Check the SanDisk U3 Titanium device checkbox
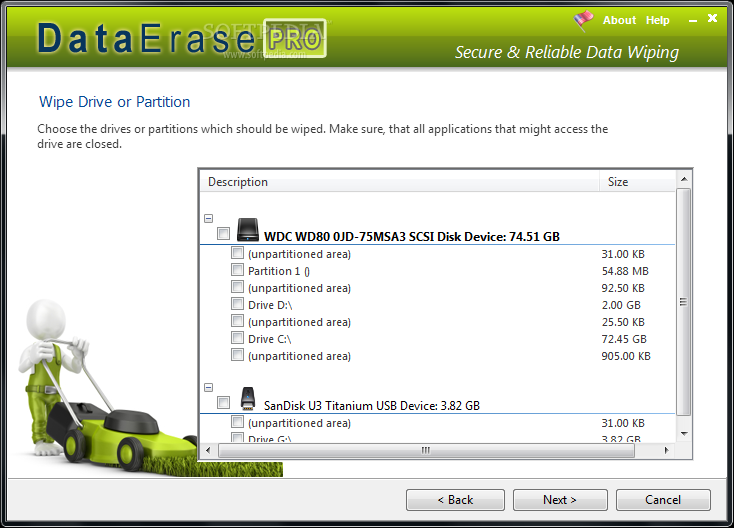The width and height of the screenshot is (734, 528). [224, 403]
